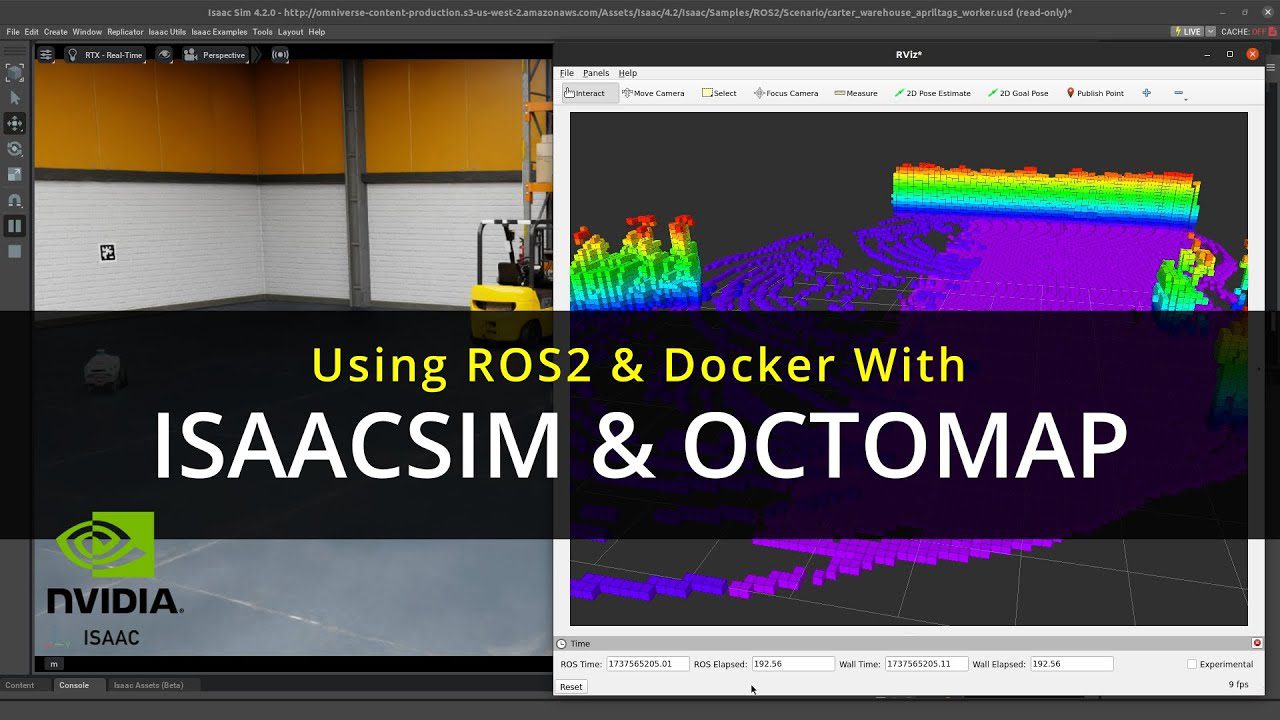Activate the Scale gizmo tool
This screenshot has height=720, width=1280.
(x=15, y=174)
